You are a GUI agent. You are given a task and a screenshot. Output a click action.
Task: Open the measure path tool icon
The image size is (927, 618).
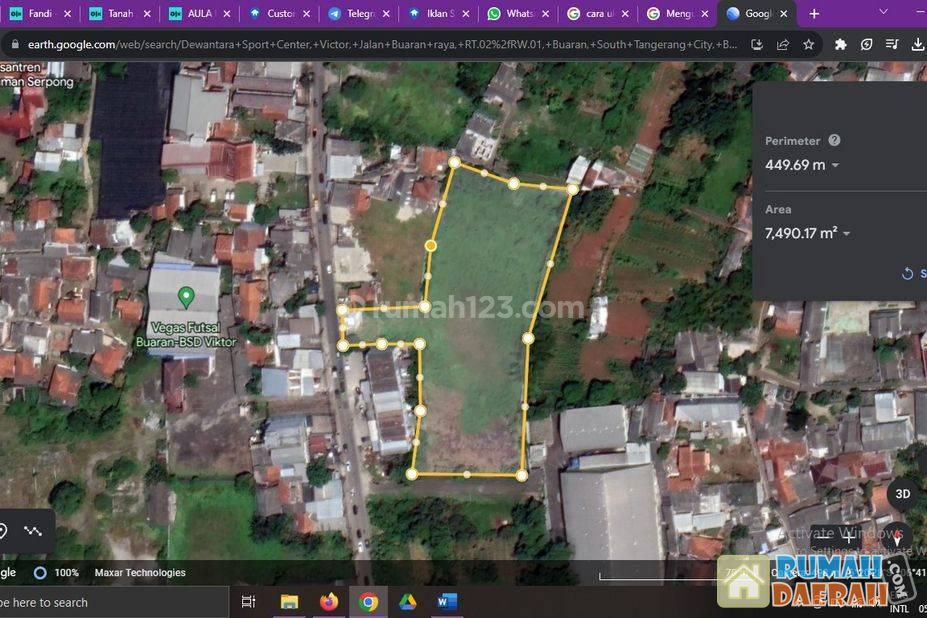pyautogui.click(x=33, y=531)
